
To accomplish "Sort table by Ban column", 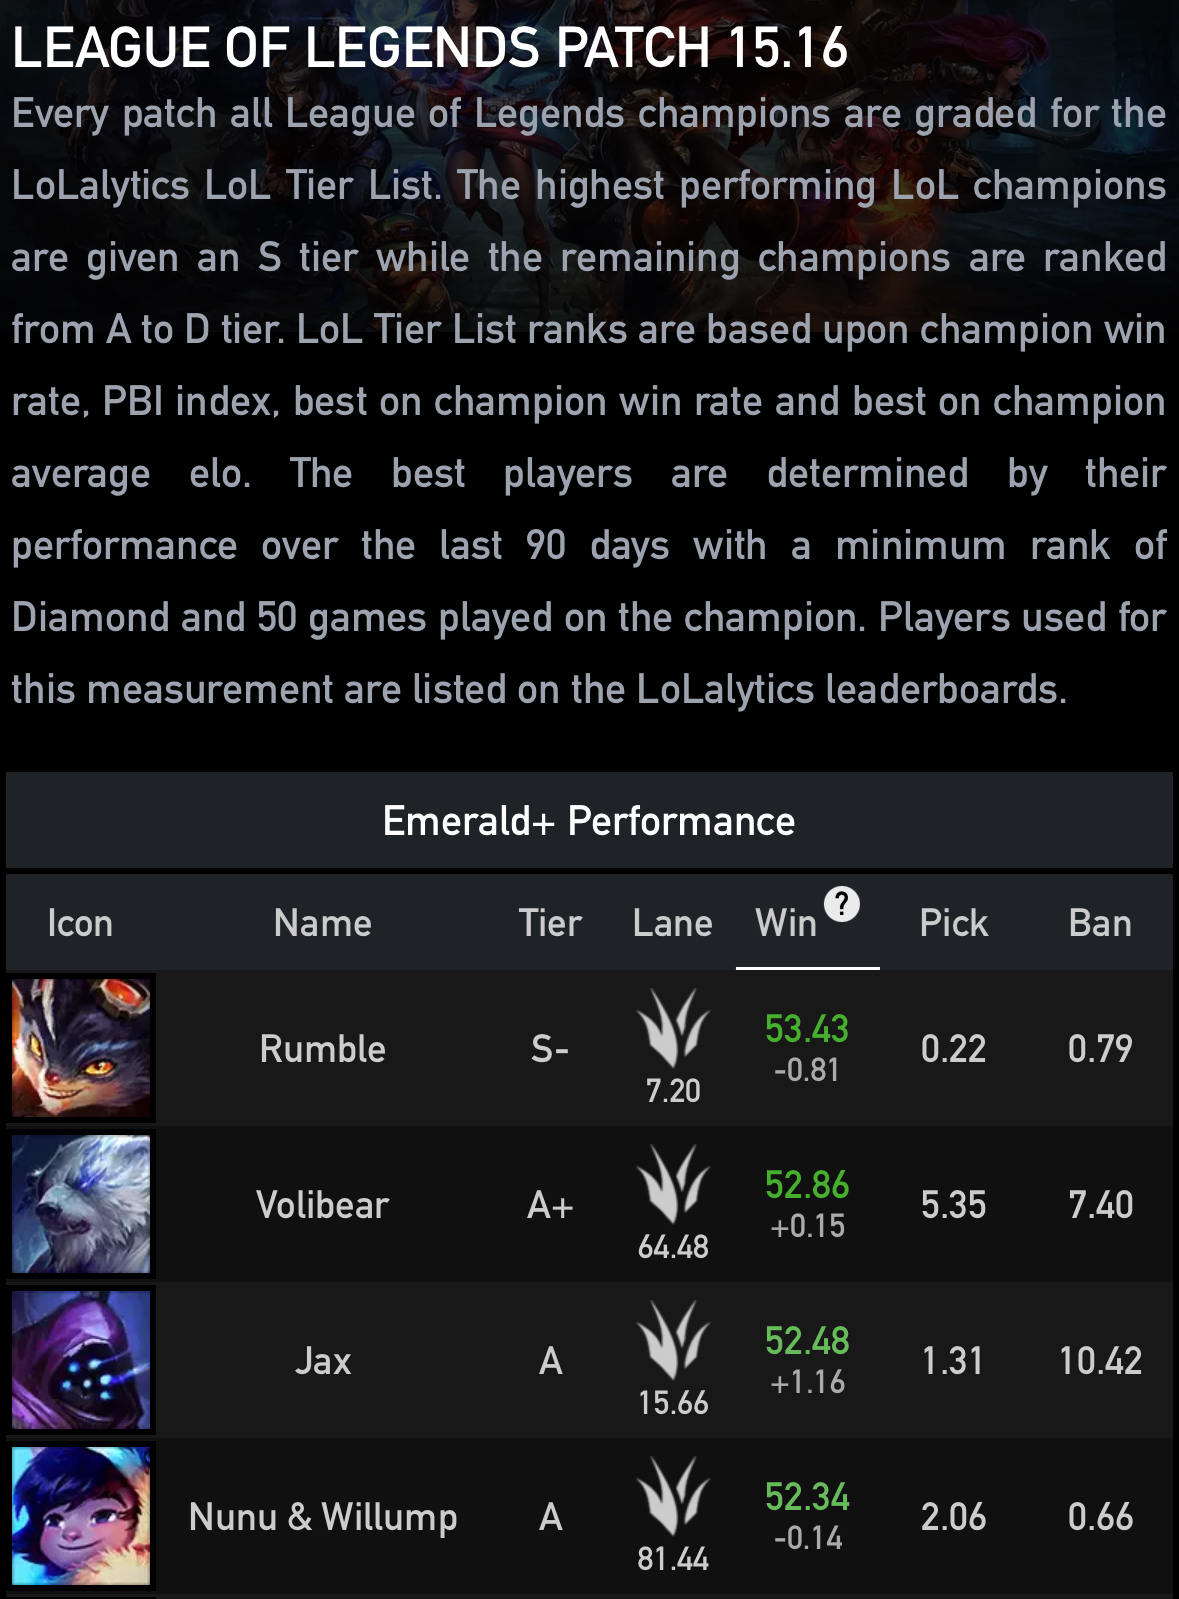I will tap(1100, 923).
